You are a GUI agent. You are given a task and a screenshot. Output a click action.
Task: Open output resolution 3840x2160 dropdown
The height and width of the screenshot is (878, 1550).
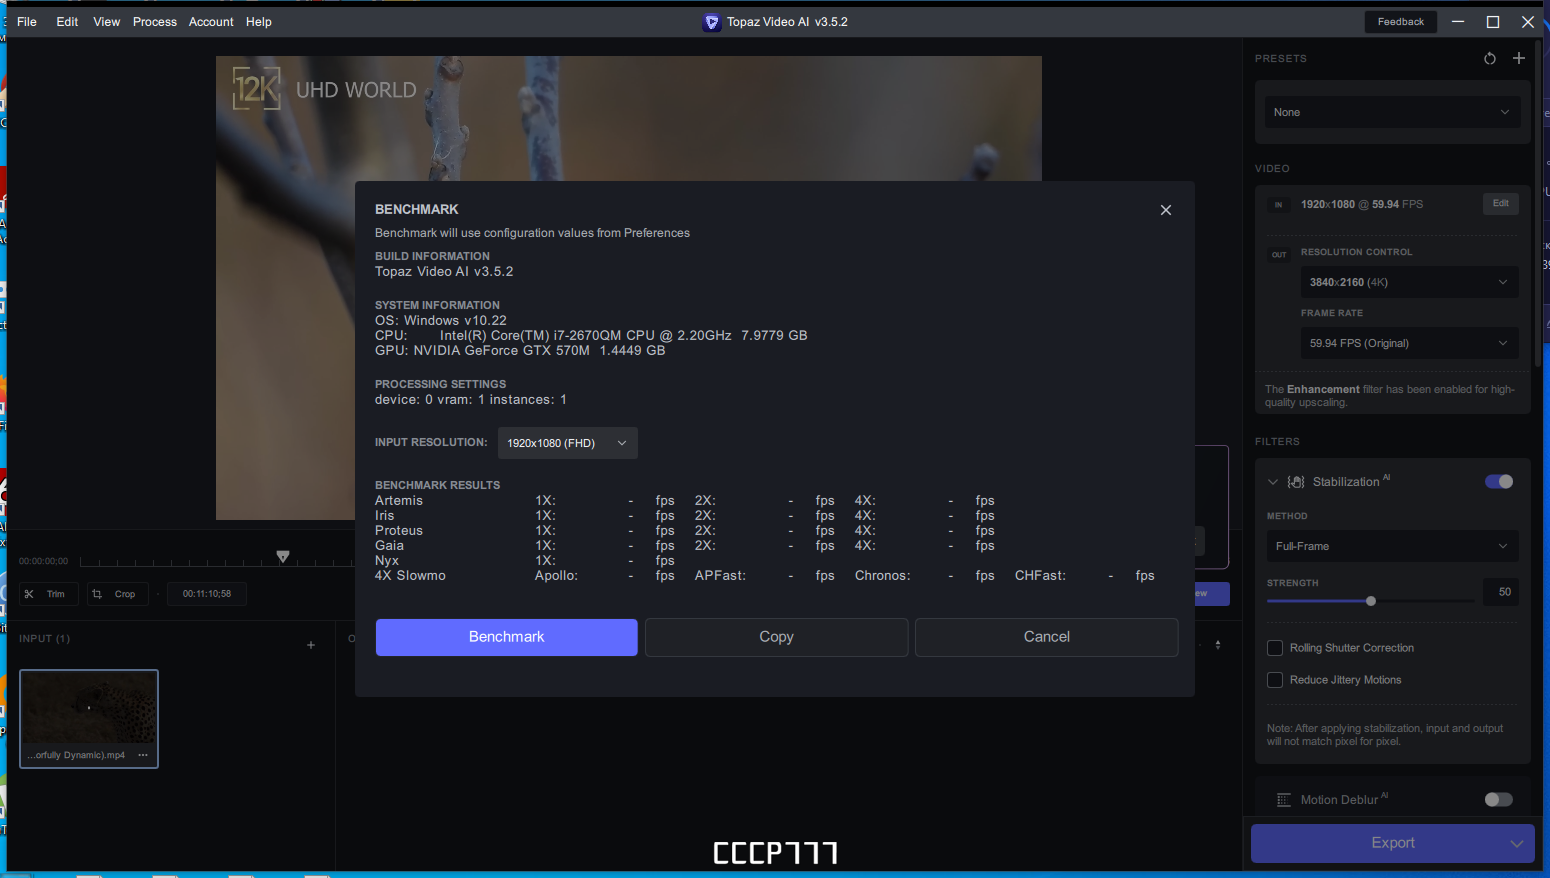[x=1409, y=282]
